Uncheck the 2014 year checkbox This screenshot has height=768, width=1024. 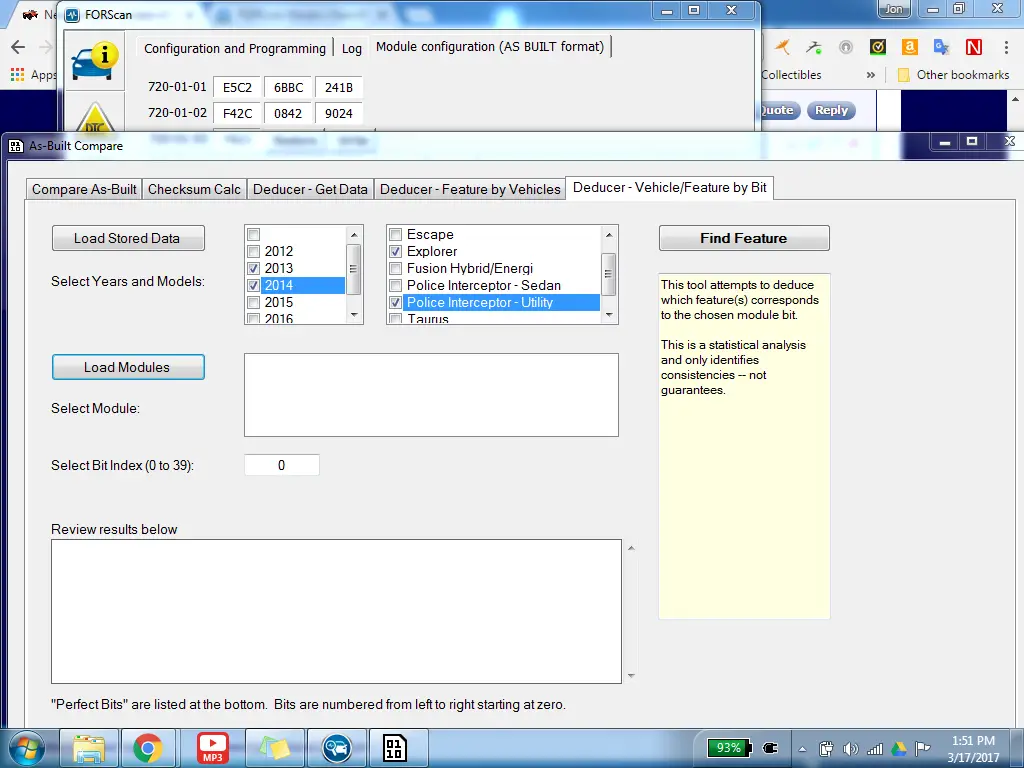(x=253, y=285)
